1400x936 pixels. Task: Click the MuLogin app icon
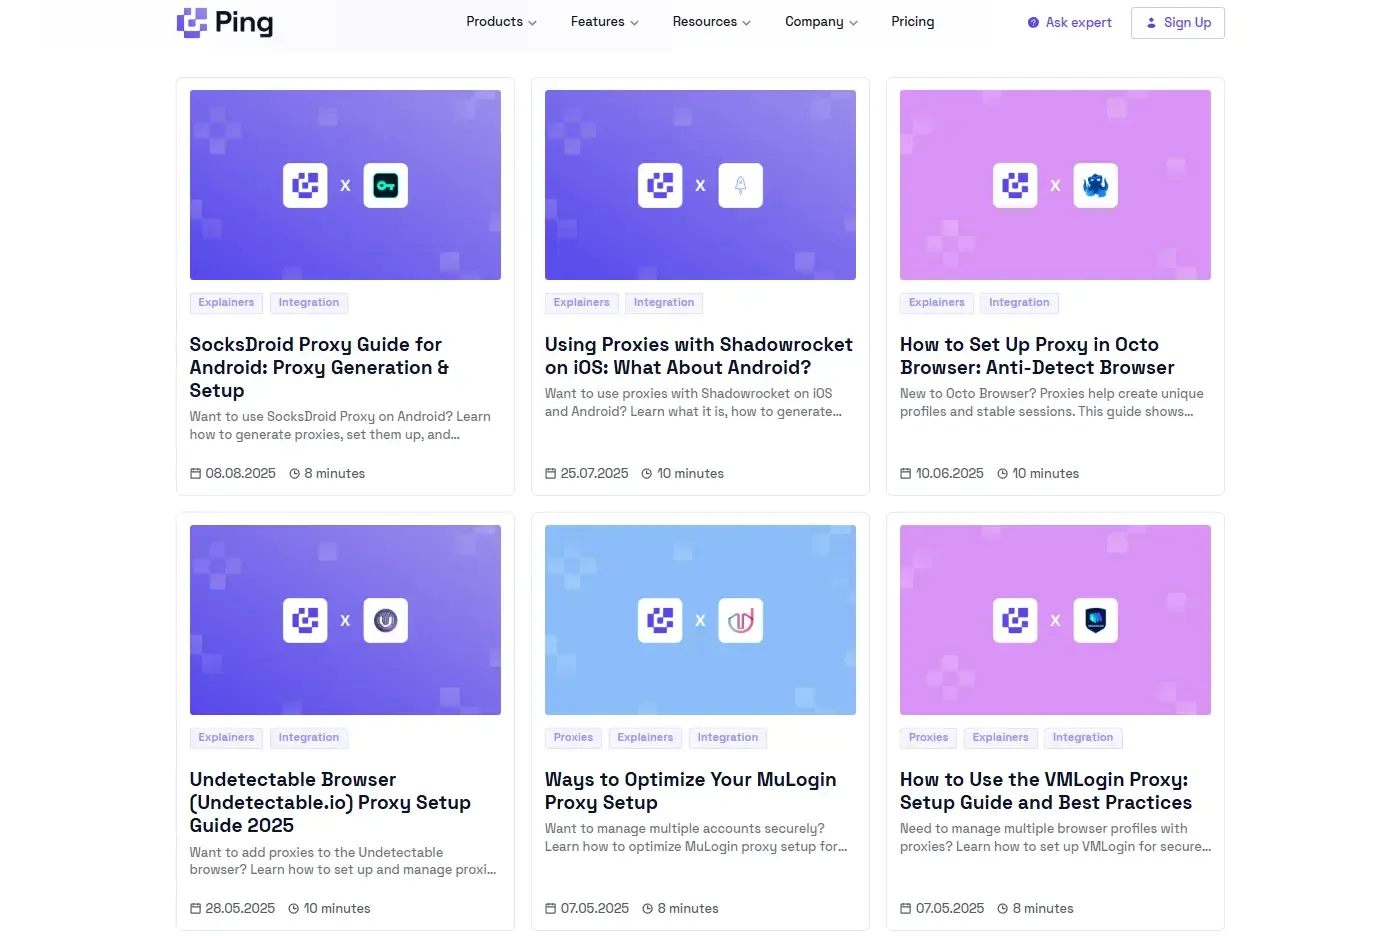tap(740, 620)
